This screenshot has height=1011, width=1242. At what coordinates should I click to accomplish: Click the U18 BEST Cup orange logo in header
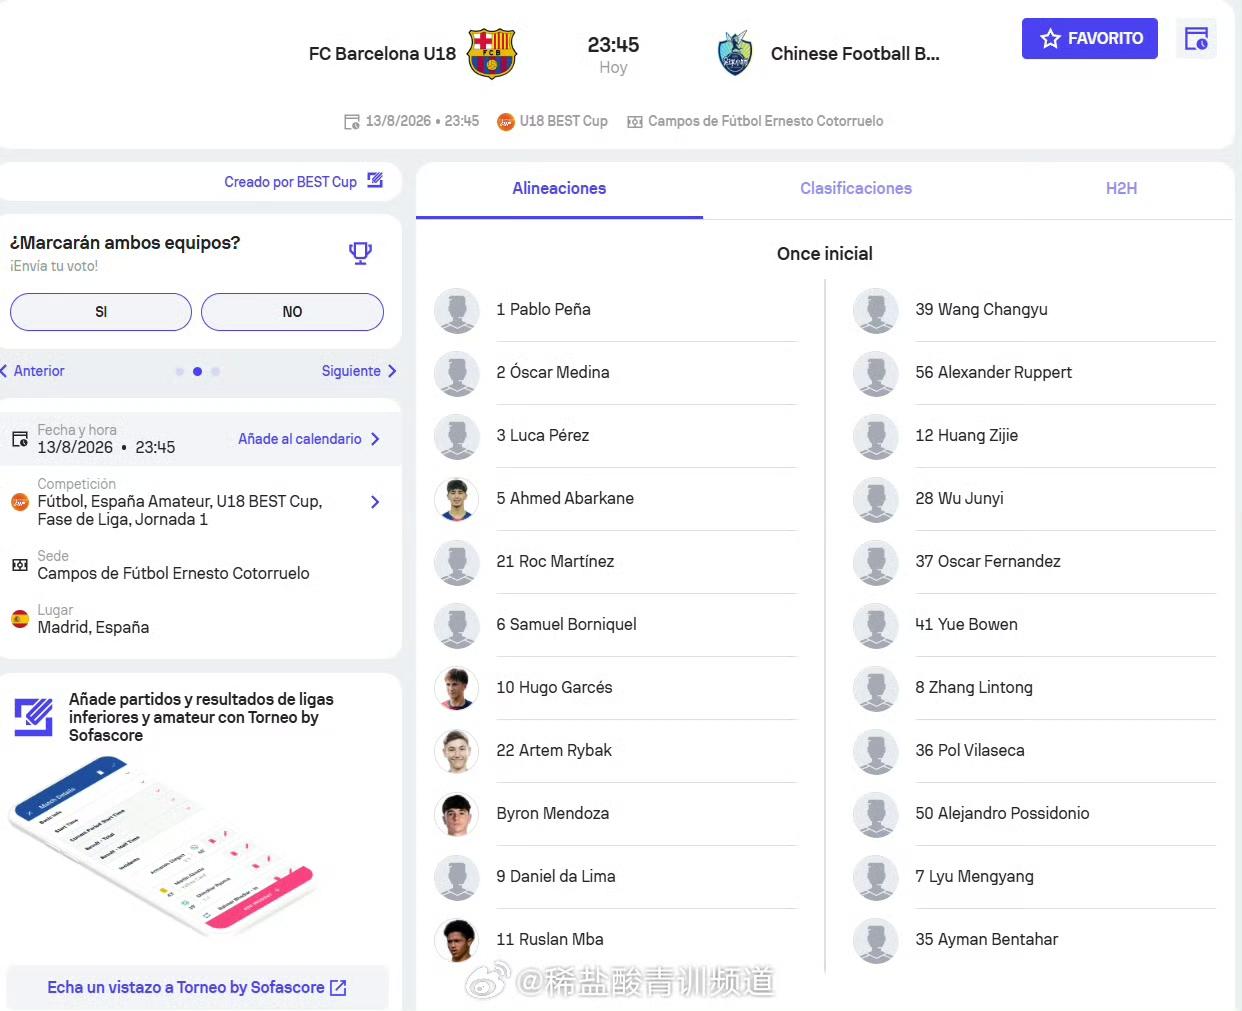coord(506,121)
